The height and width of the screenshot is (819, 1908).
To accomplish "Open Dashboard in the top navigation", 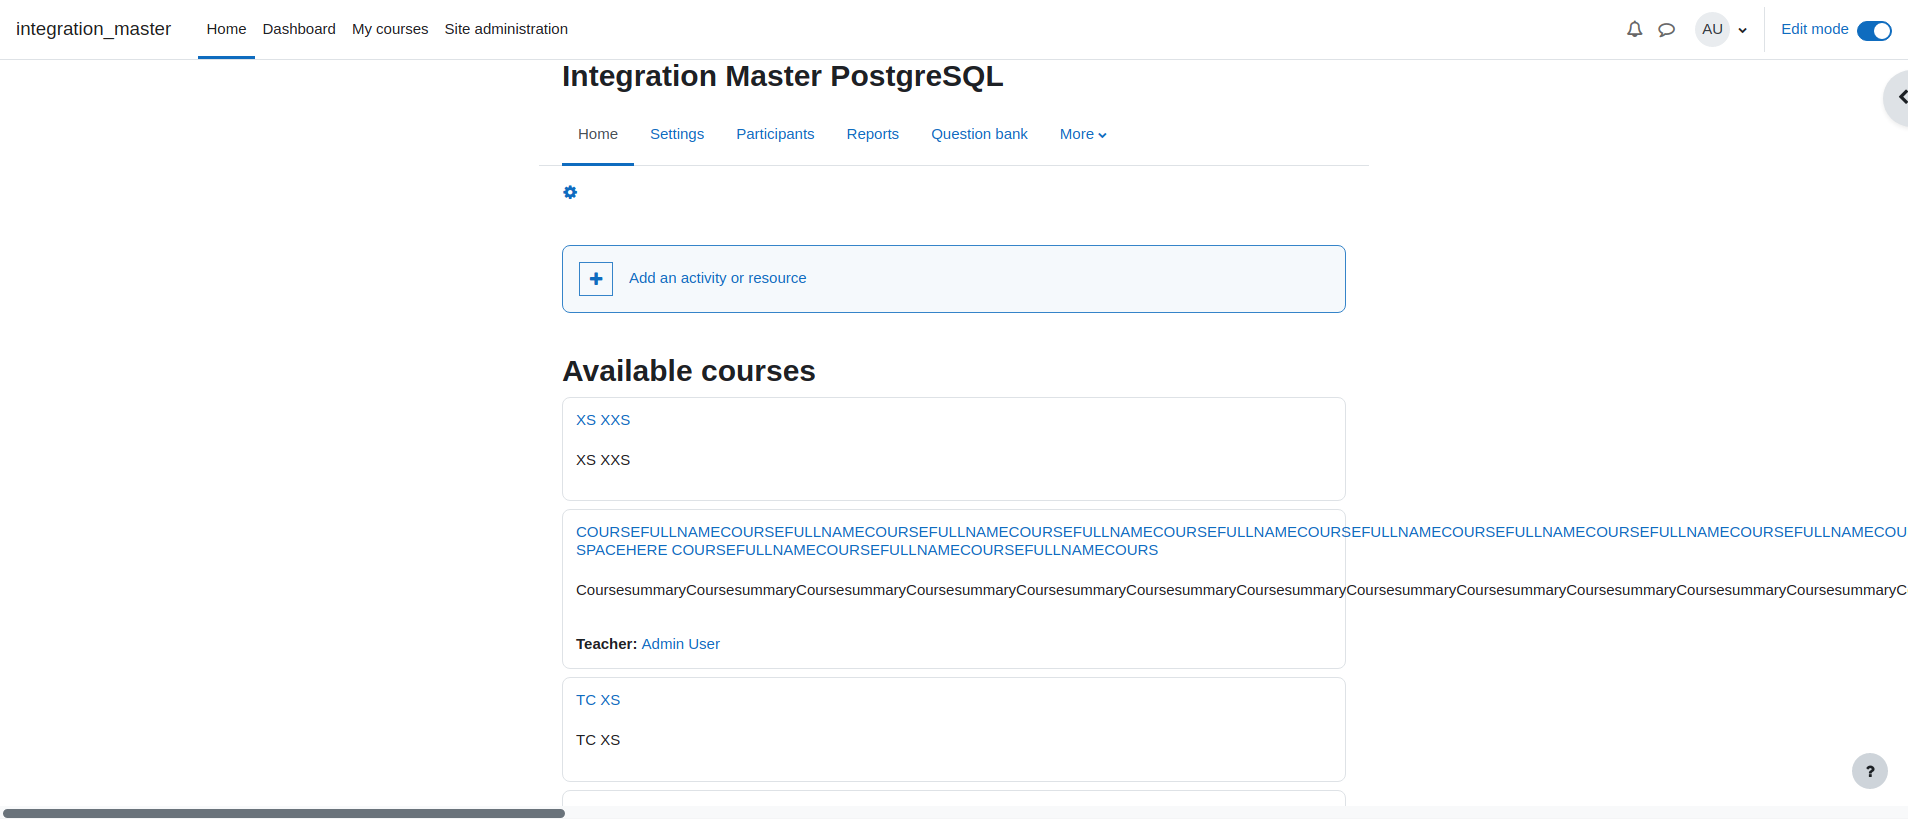I will (x=299, y=29).
